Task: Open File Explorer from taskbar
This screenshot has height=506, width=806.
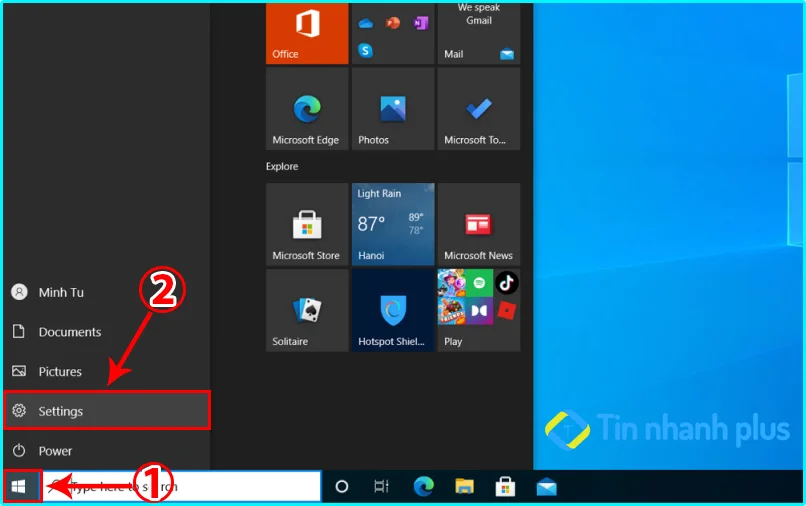Action: (x=464, y=486)
